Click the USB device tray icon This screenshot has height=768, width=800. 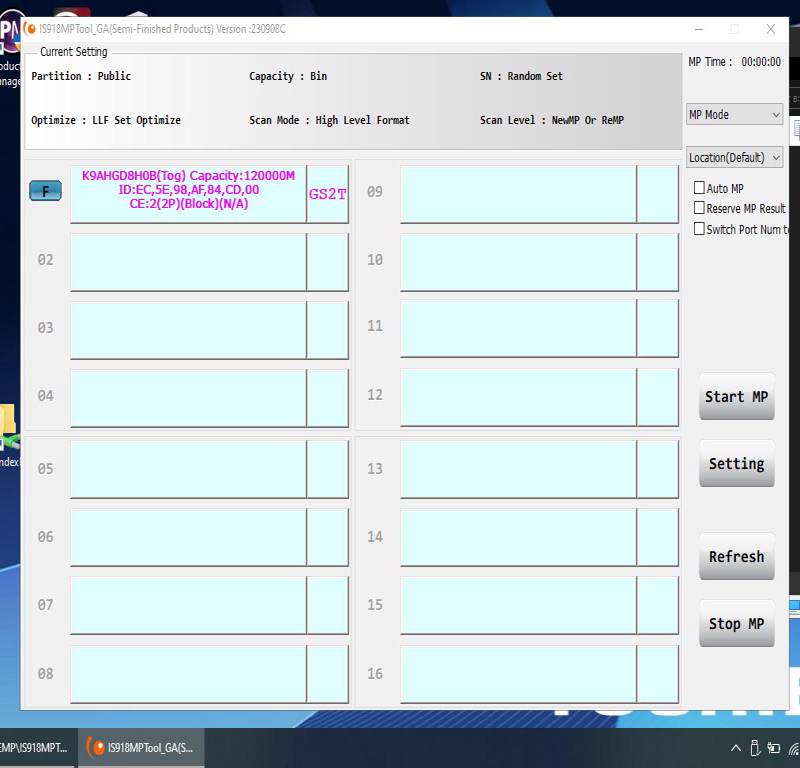(x=753, y=748)
